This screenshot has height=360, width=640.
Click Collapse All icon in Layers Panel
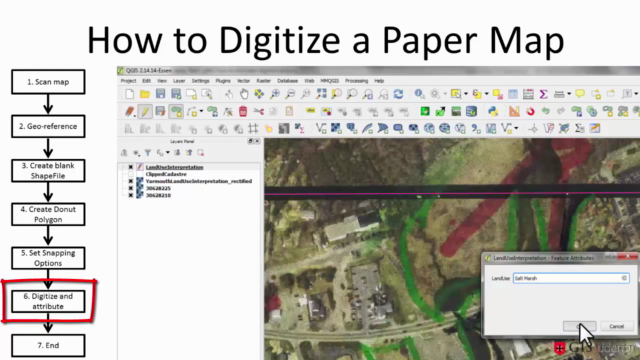tap(189, 153)
